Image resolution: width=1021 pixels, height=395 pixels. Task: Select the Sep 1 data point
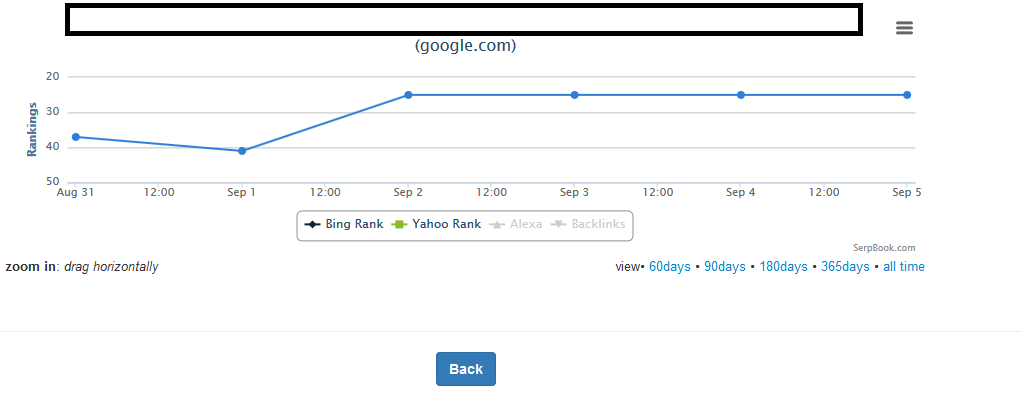[242, 151]
